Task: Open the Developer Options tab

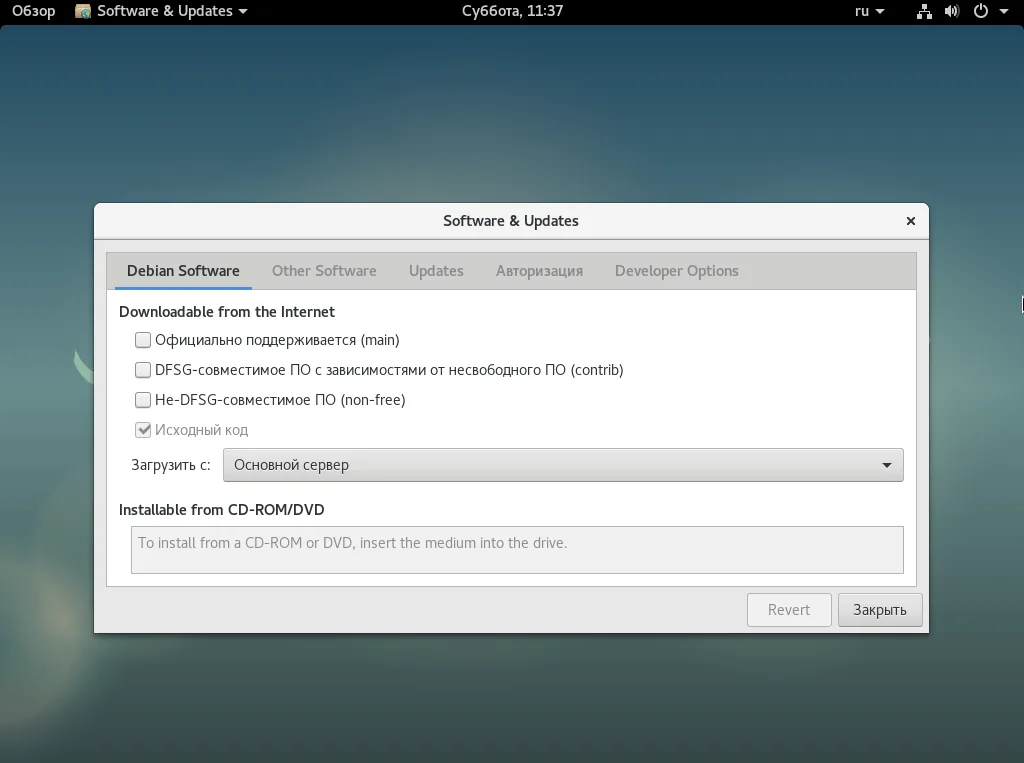Action: point(677,270)
